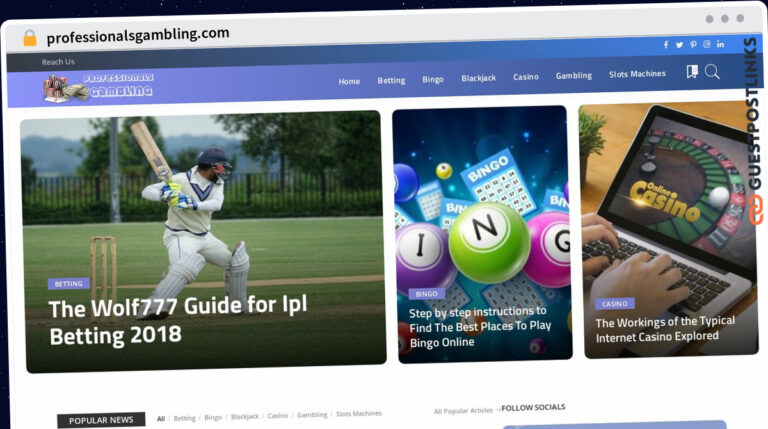Open the Pinterest social icon
This screenshot has height=429, width=768.
pyautogui.click(x=693, y=44)
